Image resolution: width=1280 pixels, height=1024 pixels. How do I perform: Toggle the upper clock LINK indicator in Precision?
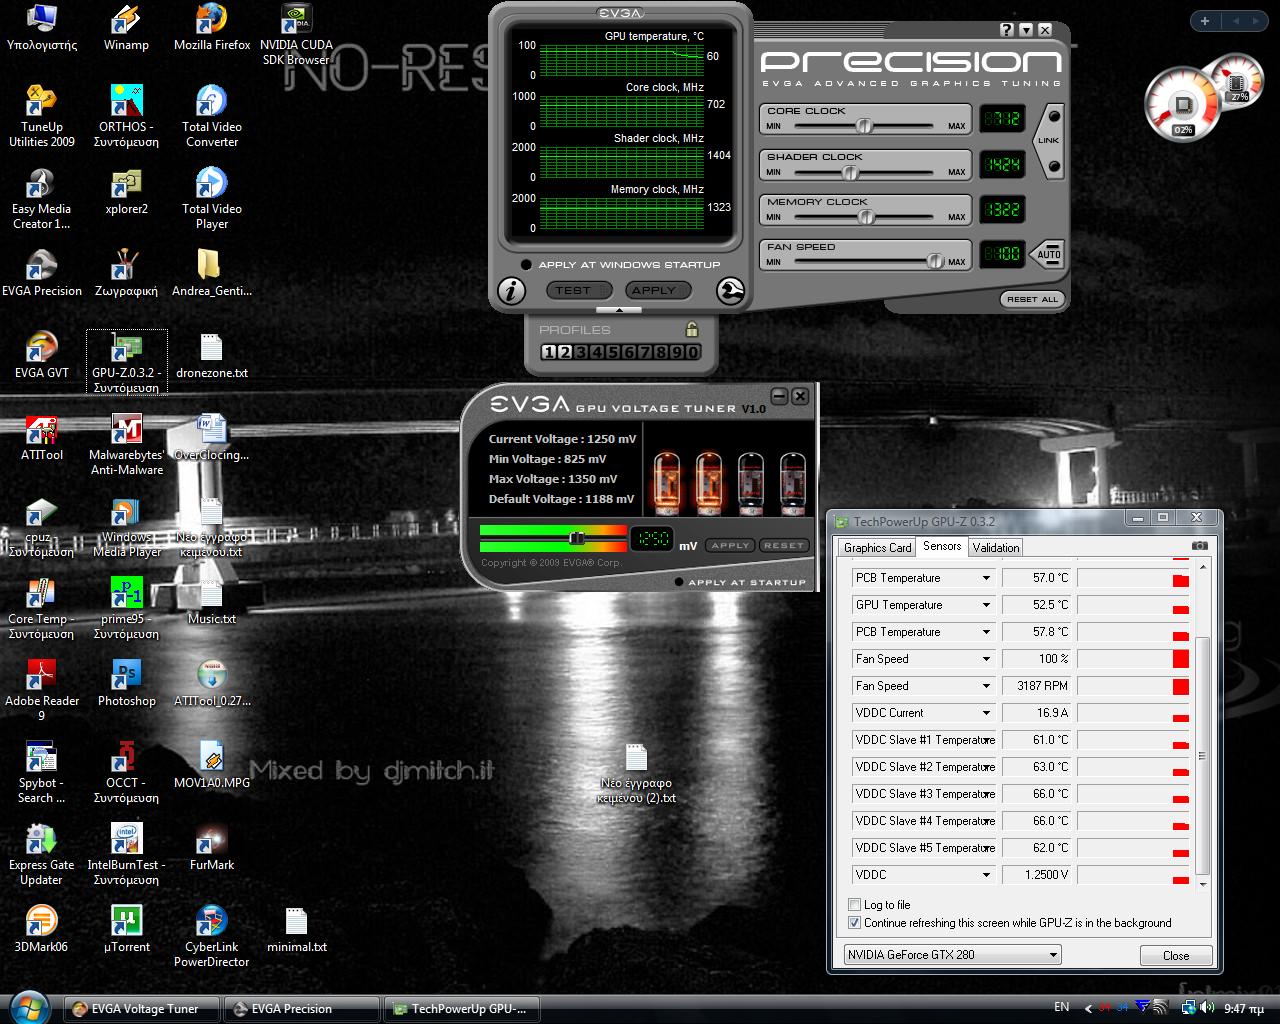pyautogui.click(x=1053, y=117)
